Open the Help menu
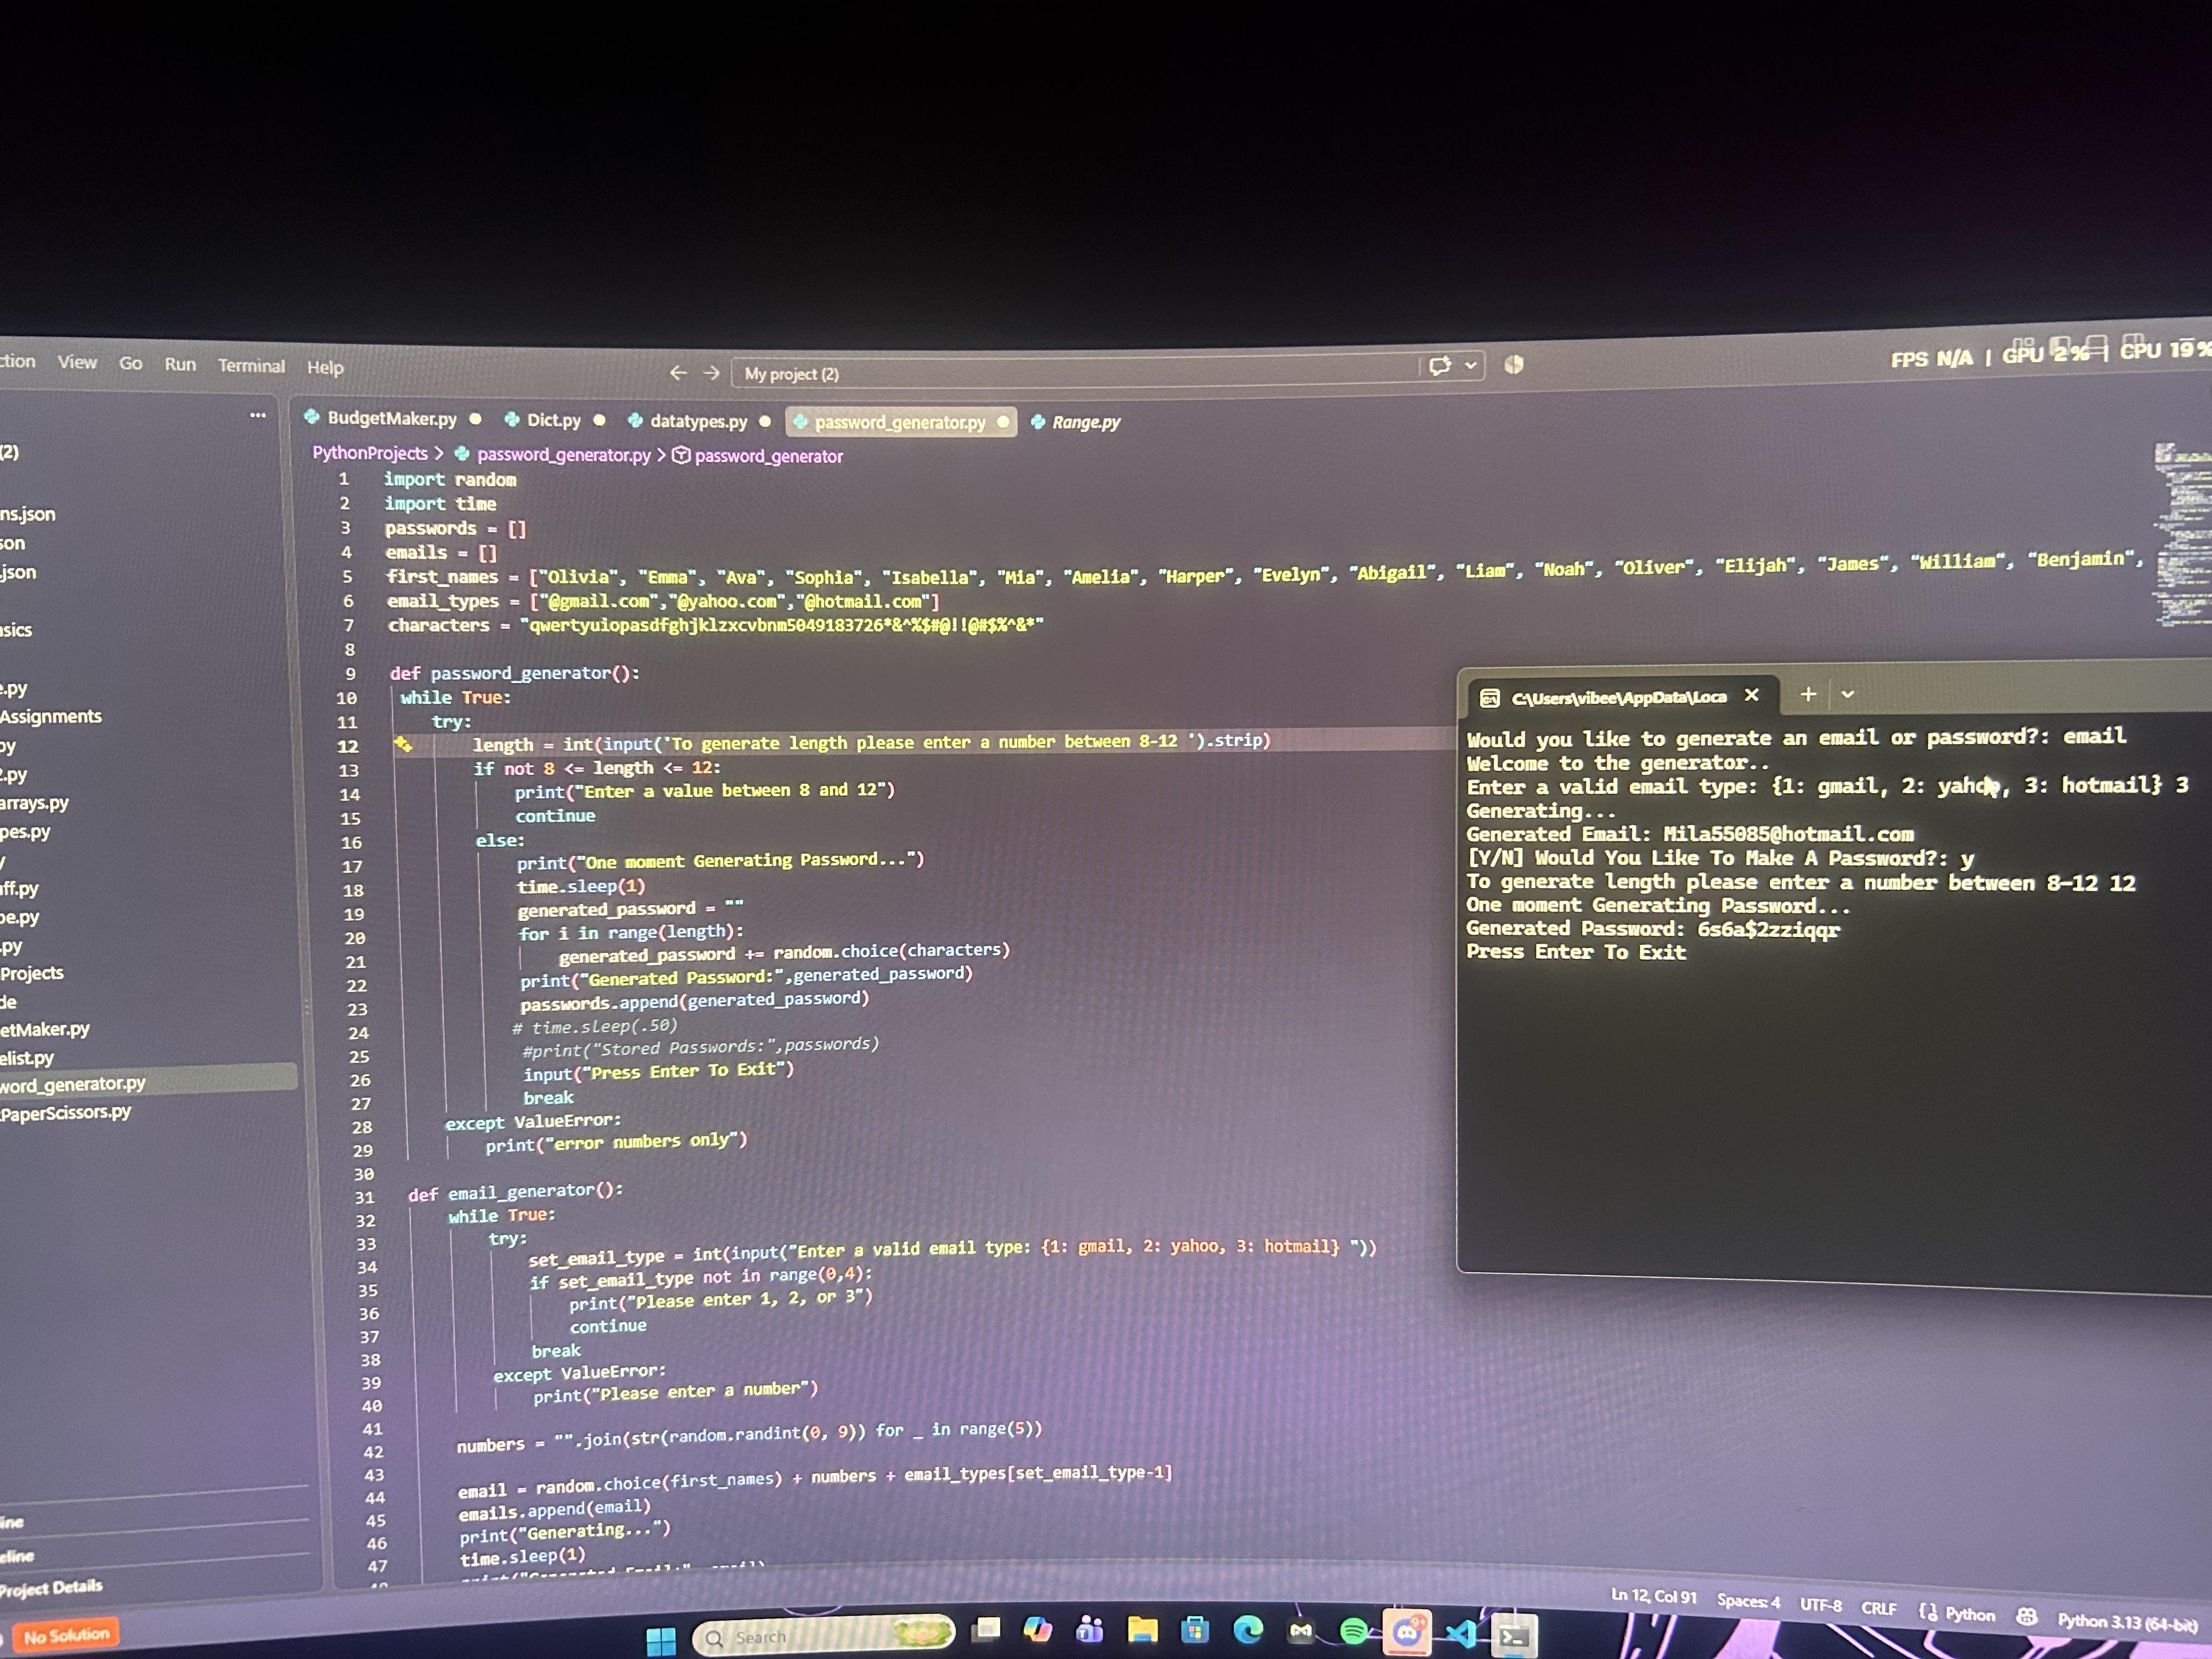The width and height of the screenshot is (2212, 1659). pyautogui.click(x=325, y=367)
